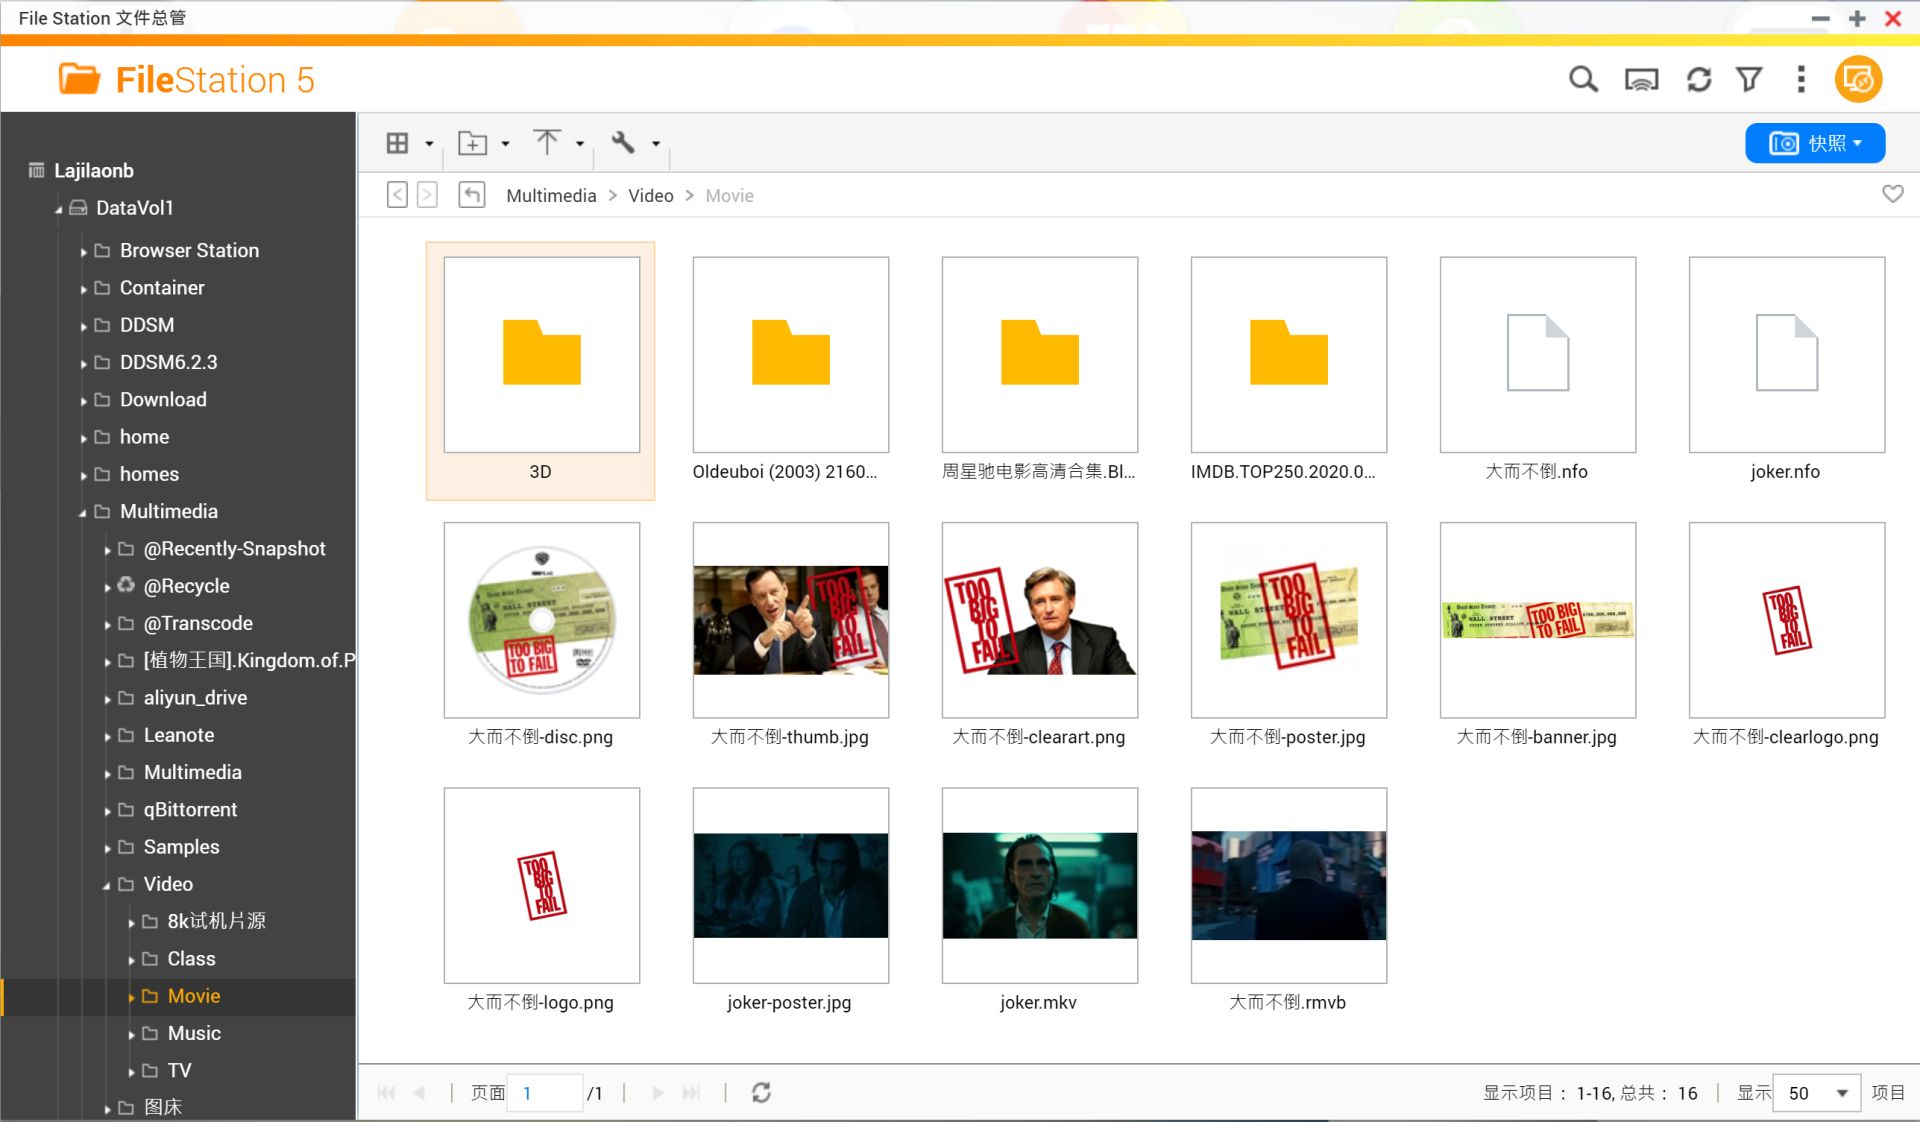Image resolution: width=1920 pixels, height=1122 pixels.
Task: Open the smart file filter funnel icon
Action: (x=1749, y=79)
